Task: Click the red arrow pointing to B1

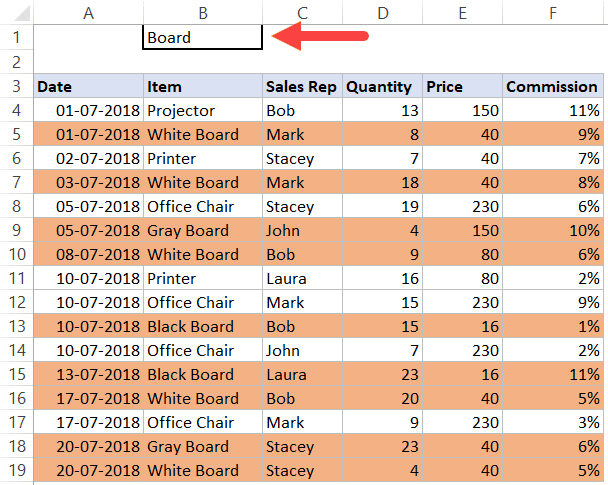Action: [320, 36]
